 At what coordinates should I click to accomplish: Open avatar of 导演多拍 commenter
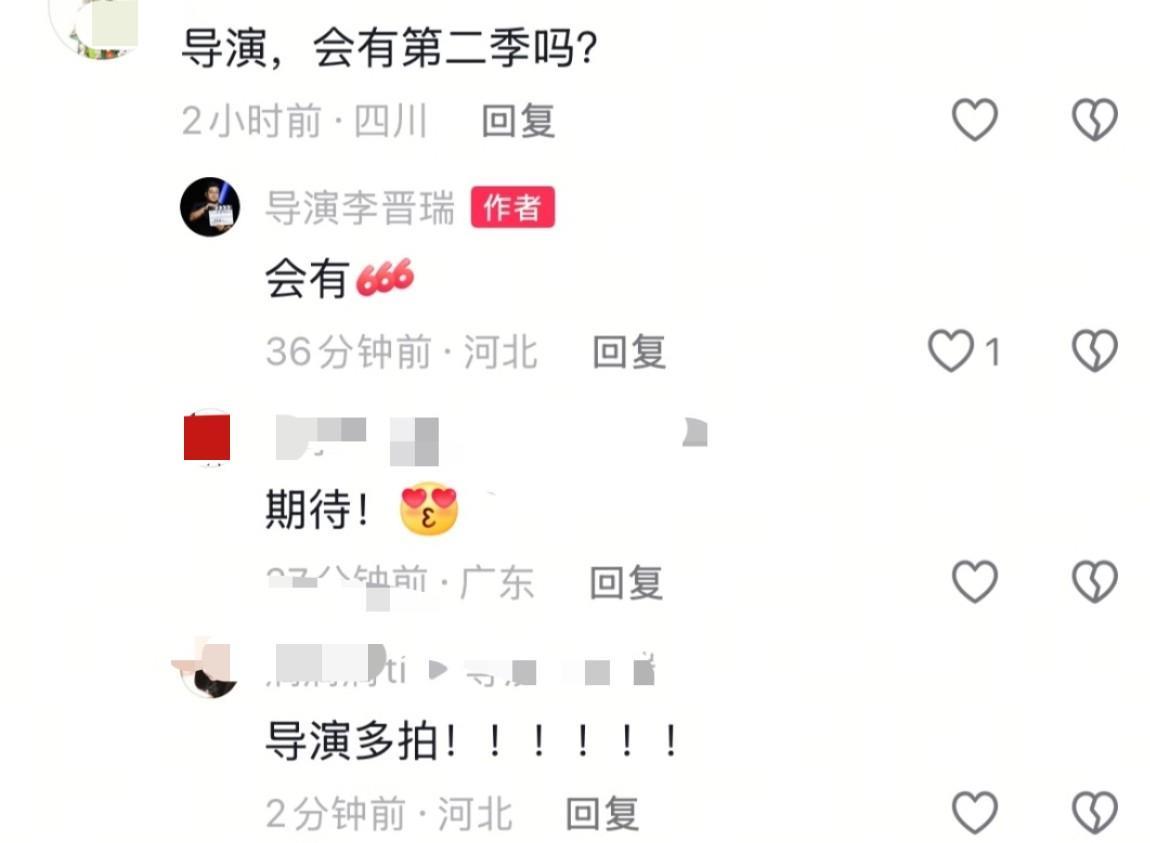210,669
